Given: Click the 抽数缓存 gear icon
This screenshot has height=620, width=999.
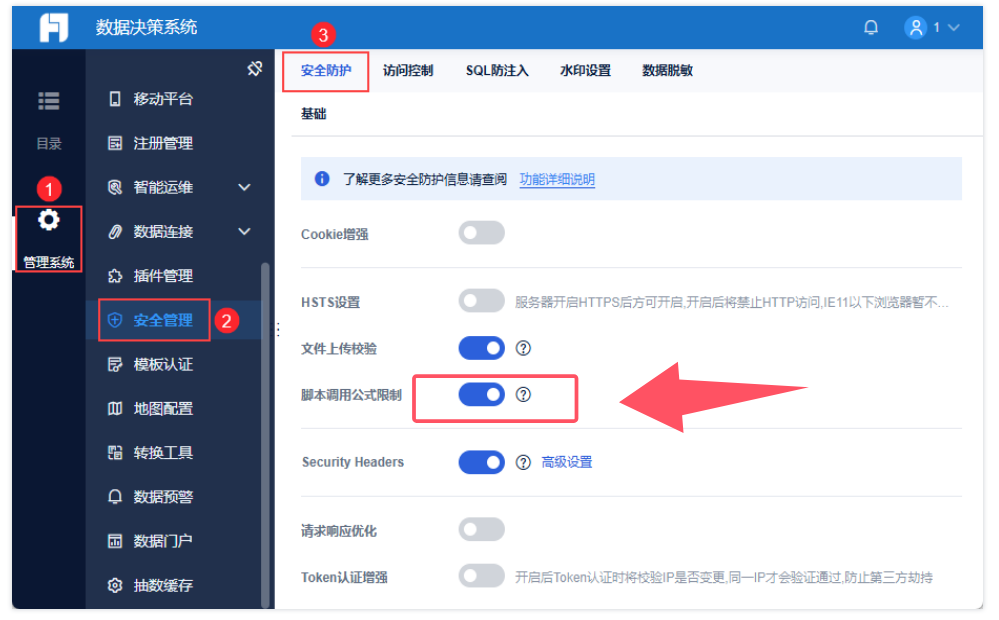Looking at the screenshot, I should 115,585.
